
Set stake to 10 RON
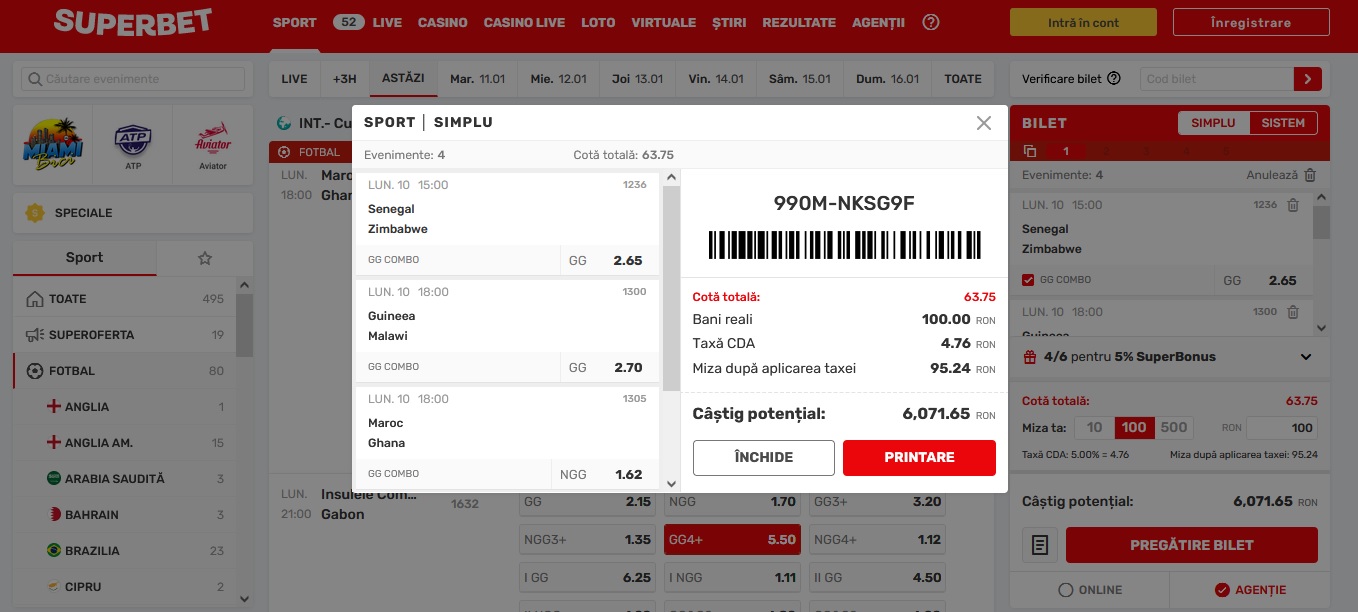[1095, 428]
